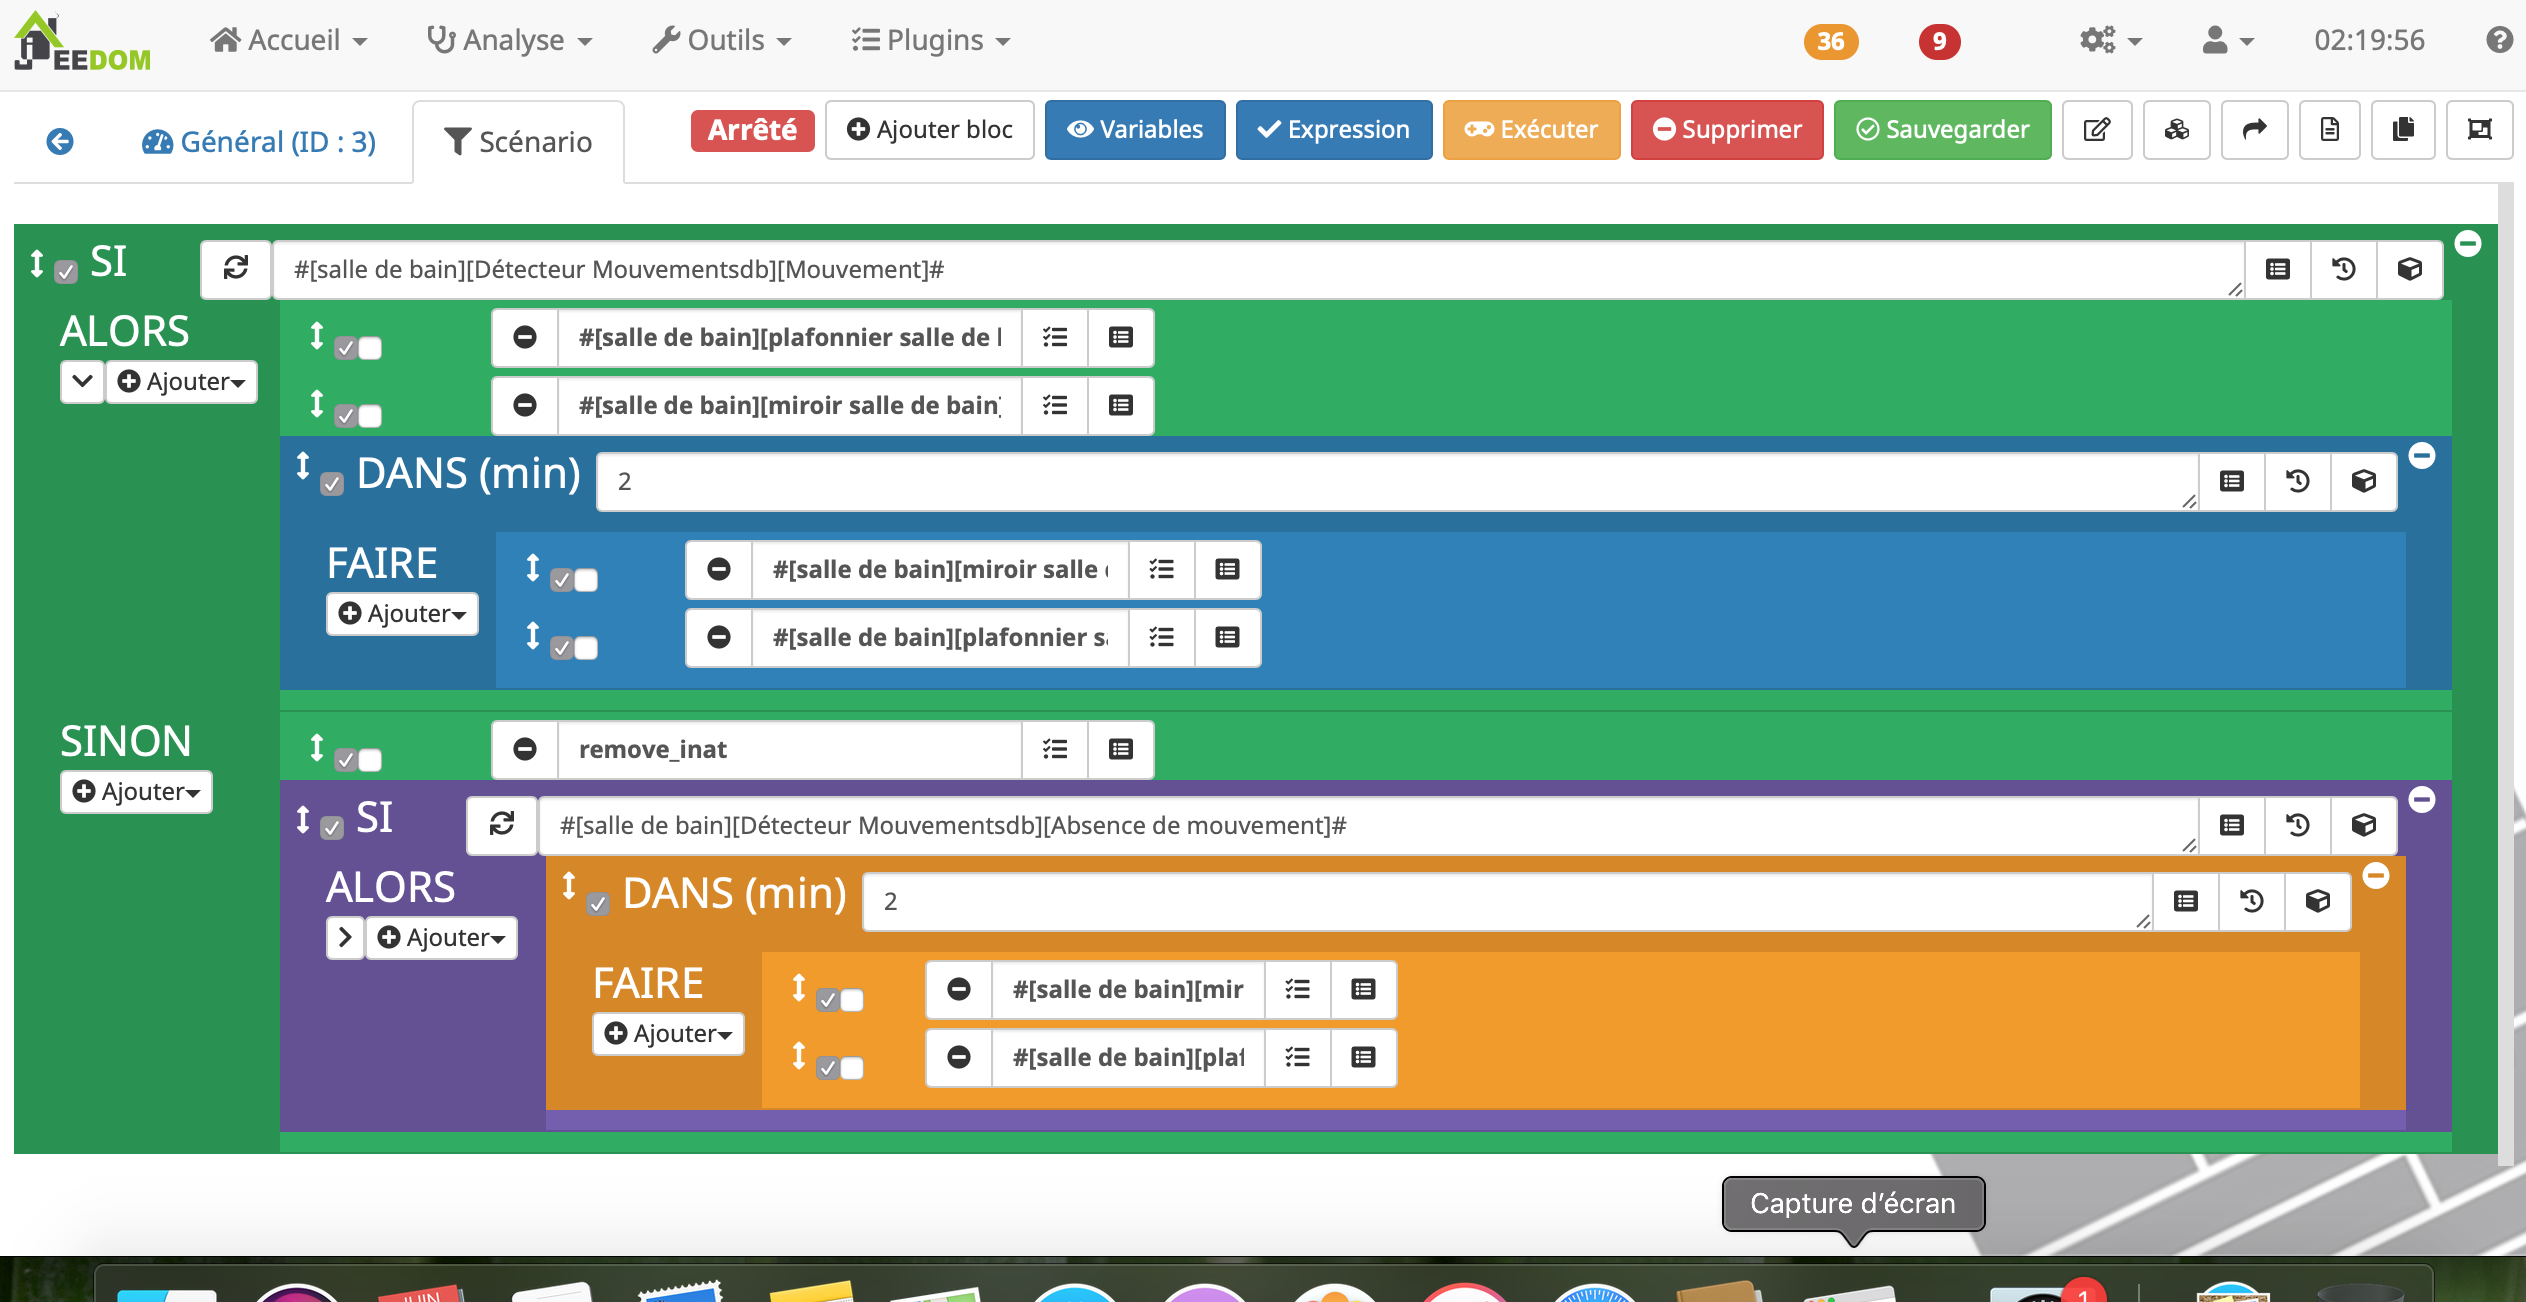Collapse the green ALORS section chevron
The image size is (2526, 1302).
click(x=83, y=382)
